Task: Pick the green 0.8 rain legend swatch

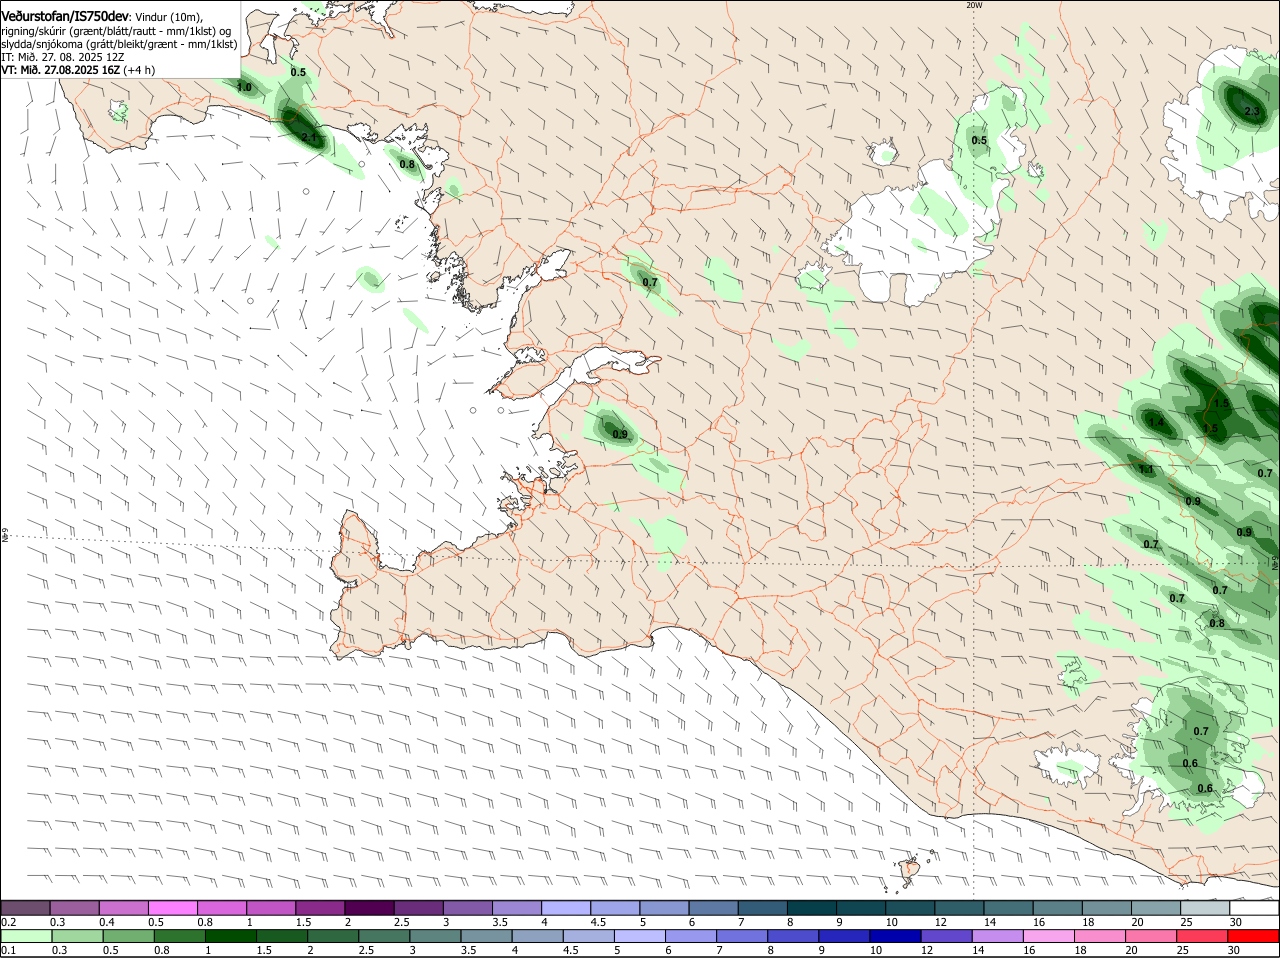Action: [x=179, y=936]
